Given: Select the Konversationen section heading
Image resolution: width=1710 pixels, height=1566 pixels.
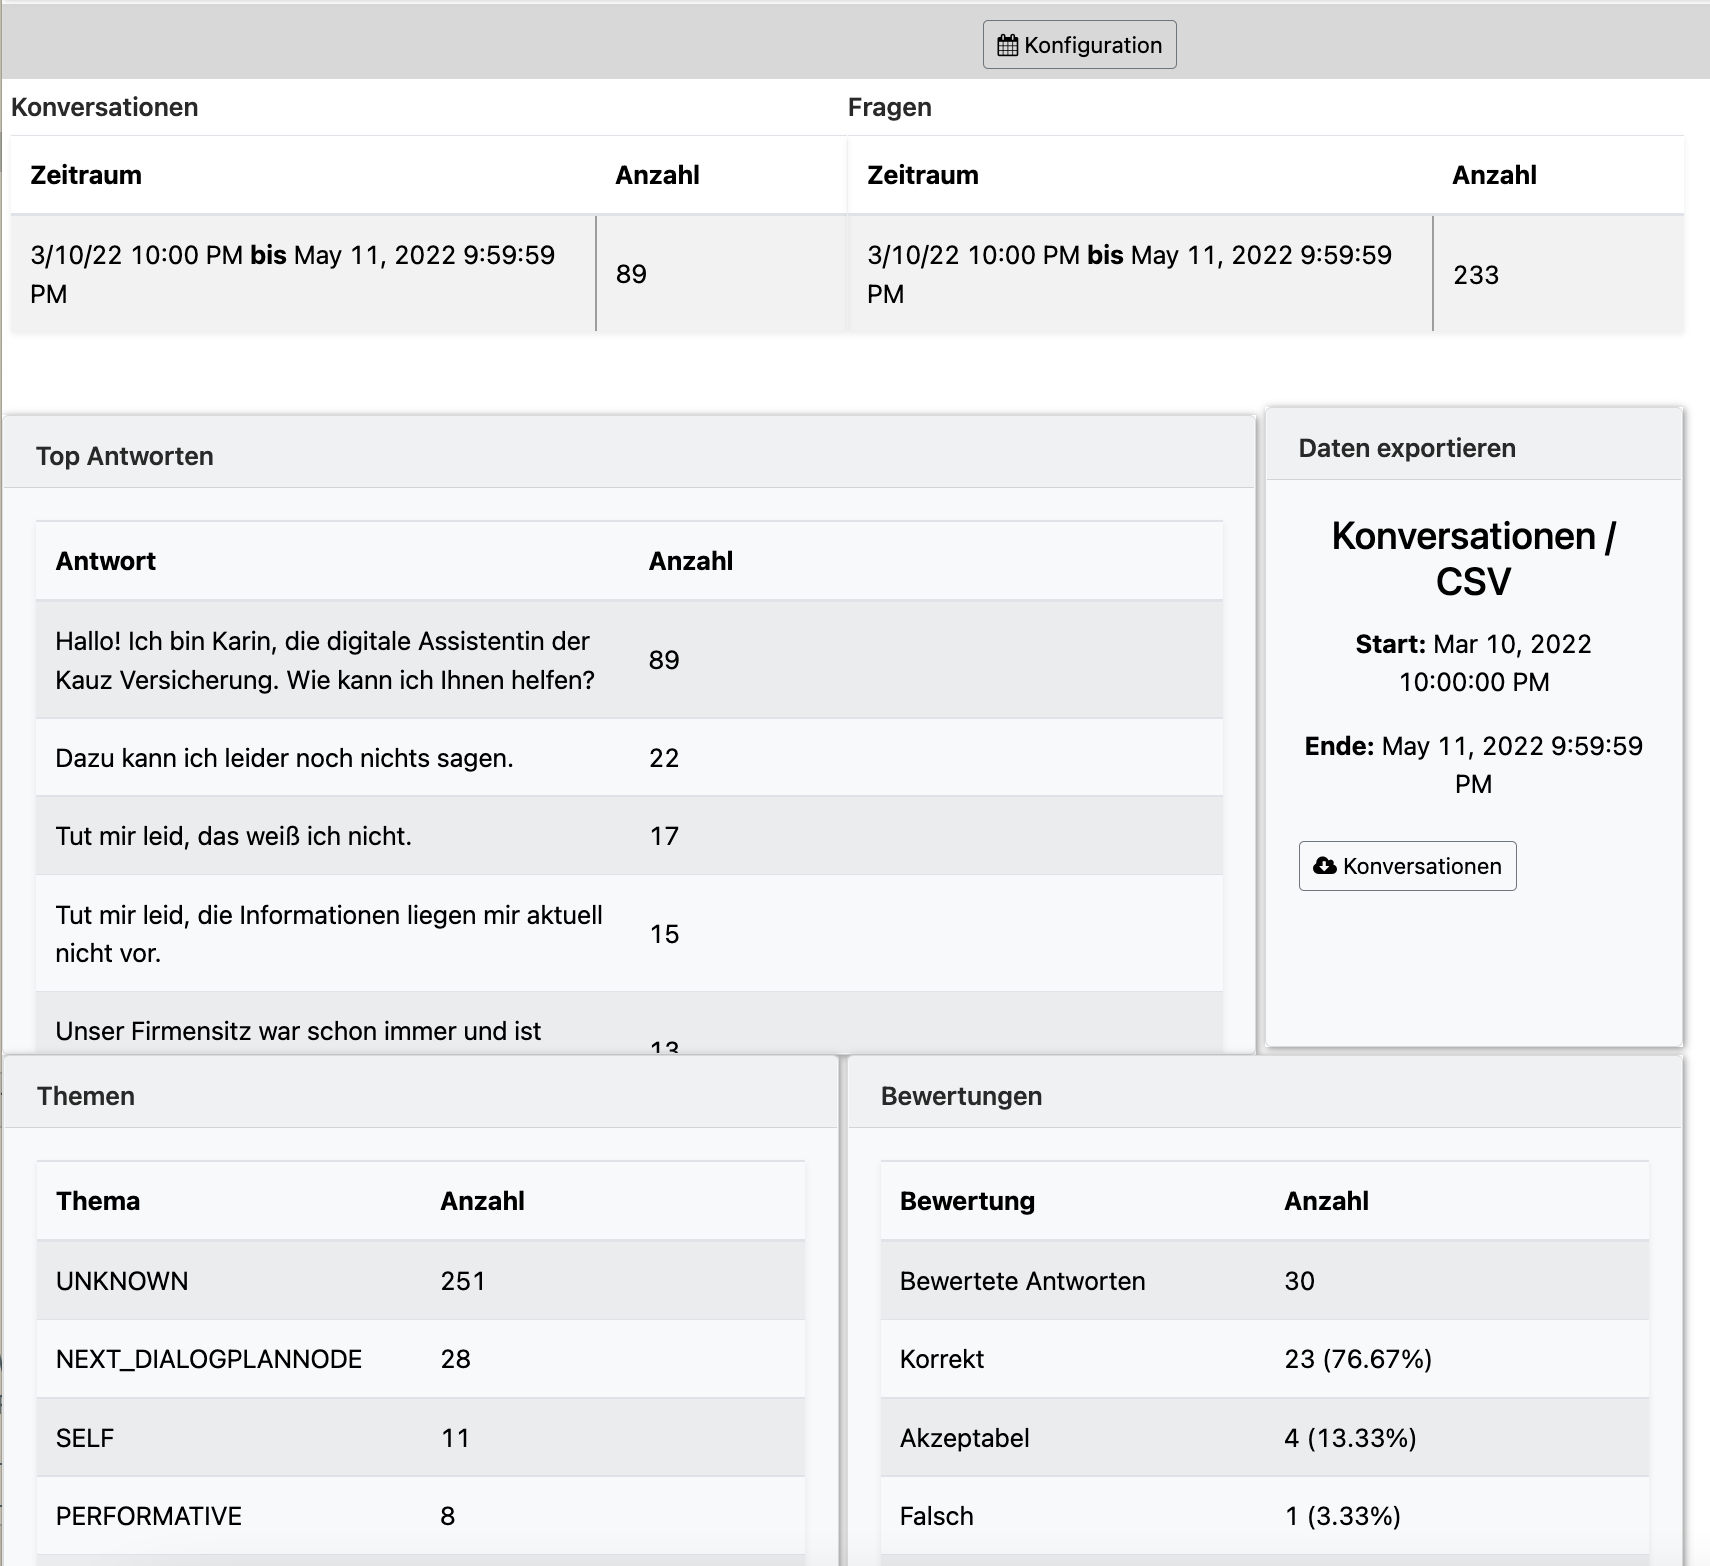Looking at the screenshot, I should (104, 107).
